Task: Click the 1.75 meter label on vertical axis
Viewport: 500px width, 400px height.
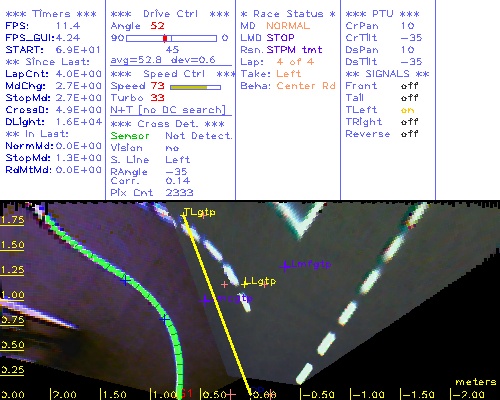Action: [x=12, y=220]
